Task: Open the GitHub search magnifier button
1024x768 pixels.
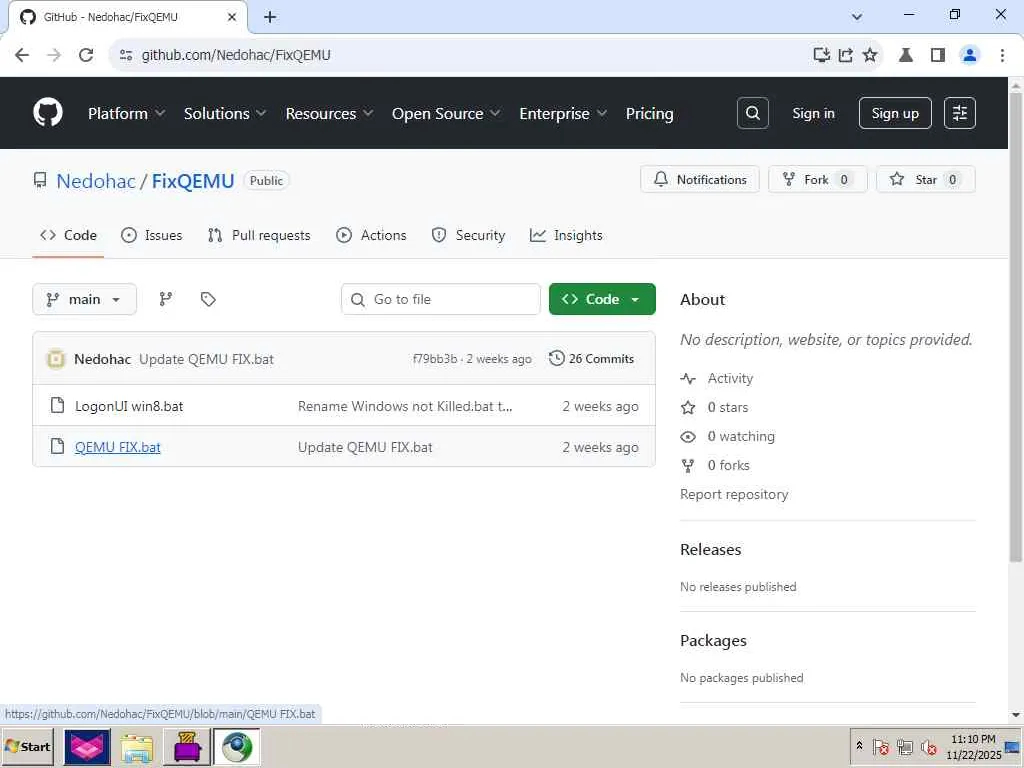Action: click(752, 113)
